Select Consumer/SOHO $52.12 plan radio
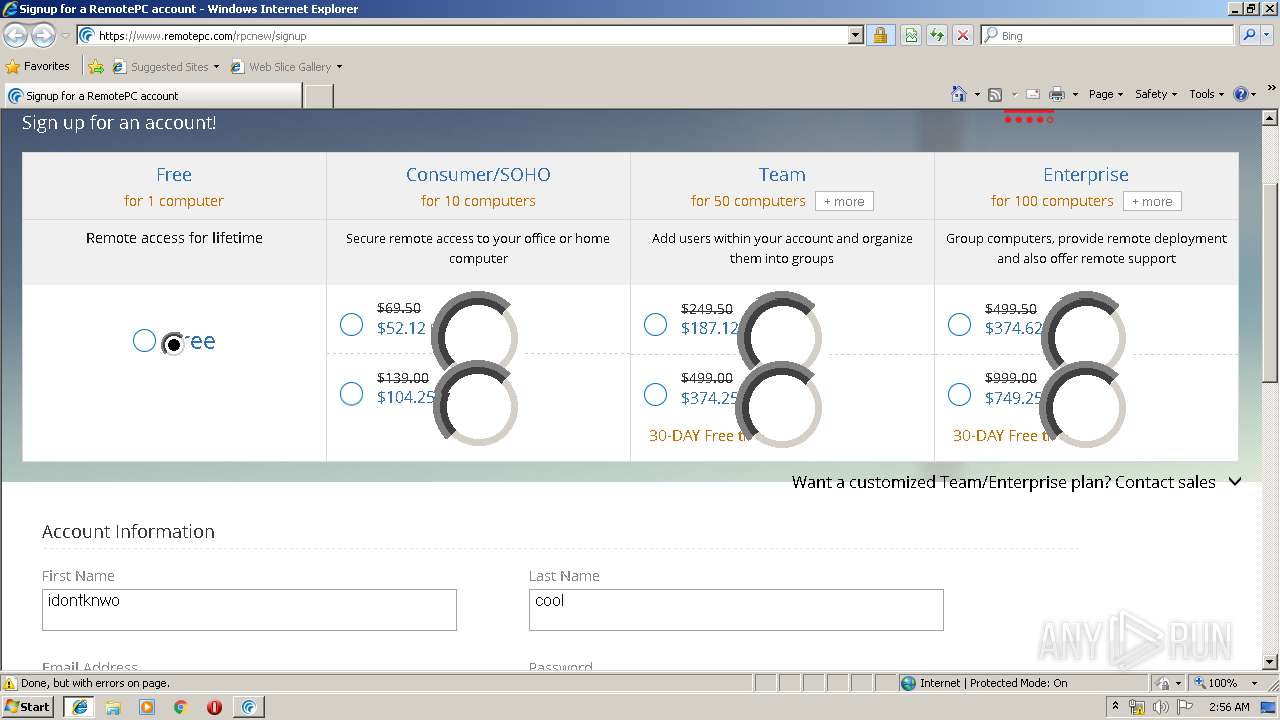The height and width of the screenshot is (720, 1280). coord(351,325)
